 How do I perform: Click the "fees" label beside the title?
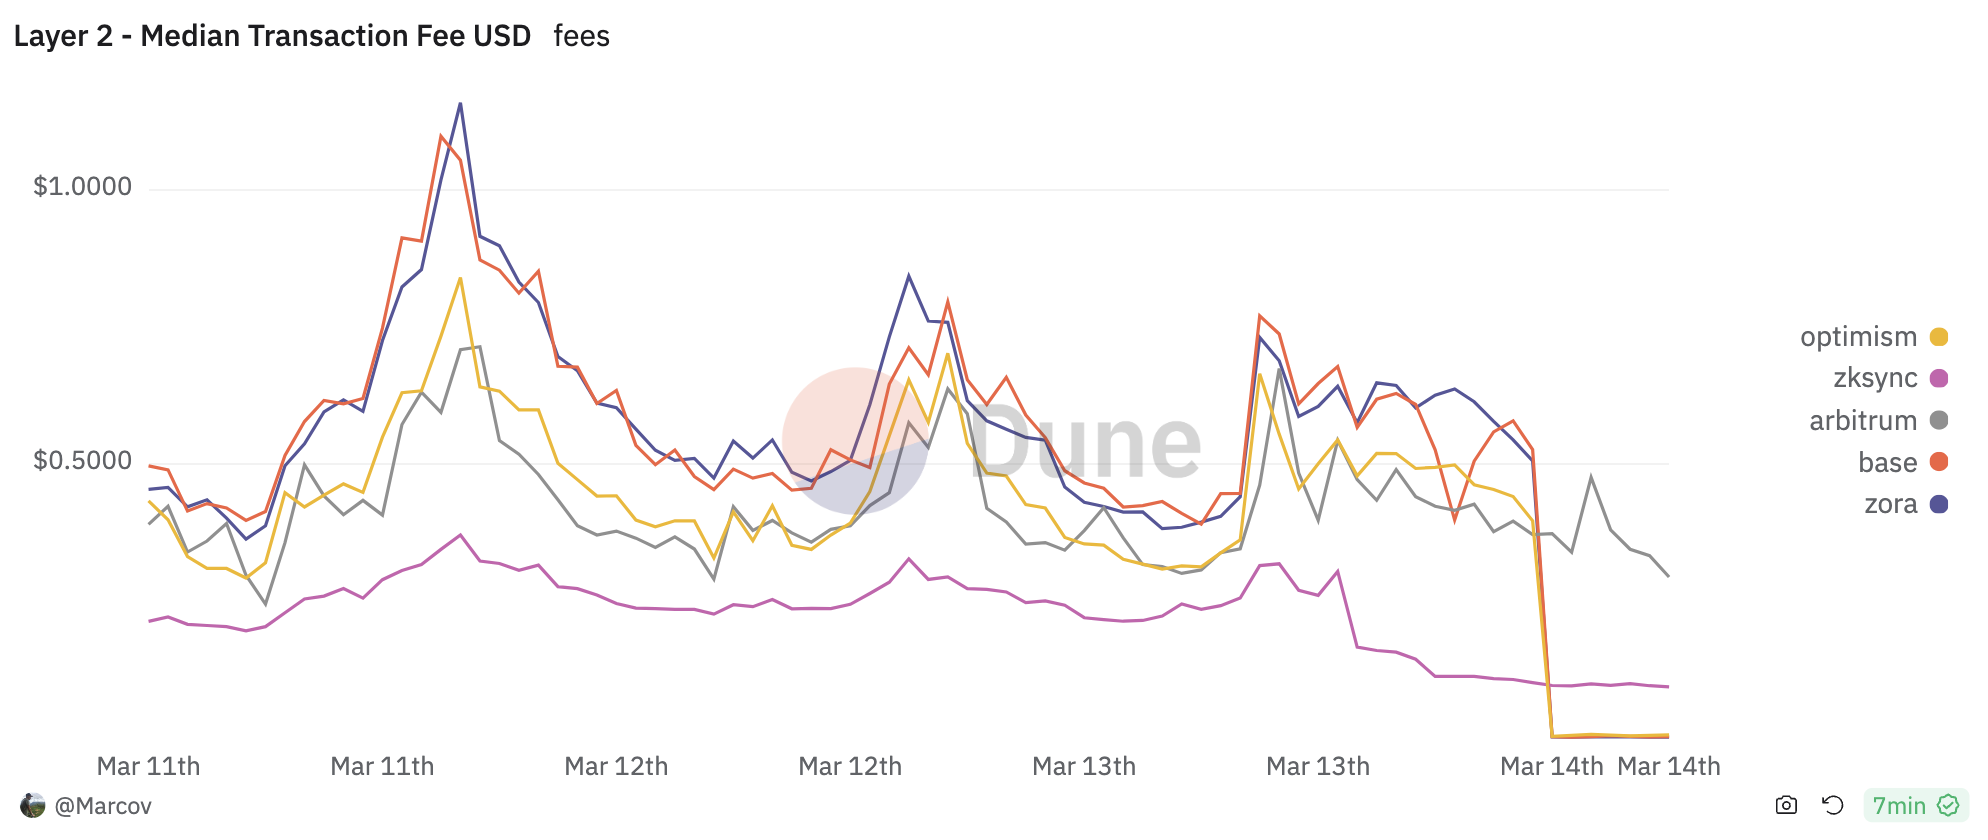coord(581,36)
